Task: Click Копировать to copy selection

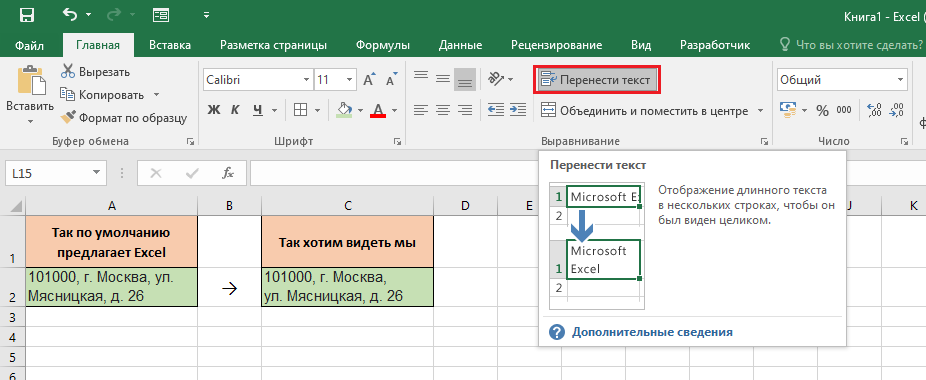Action: 103,95
